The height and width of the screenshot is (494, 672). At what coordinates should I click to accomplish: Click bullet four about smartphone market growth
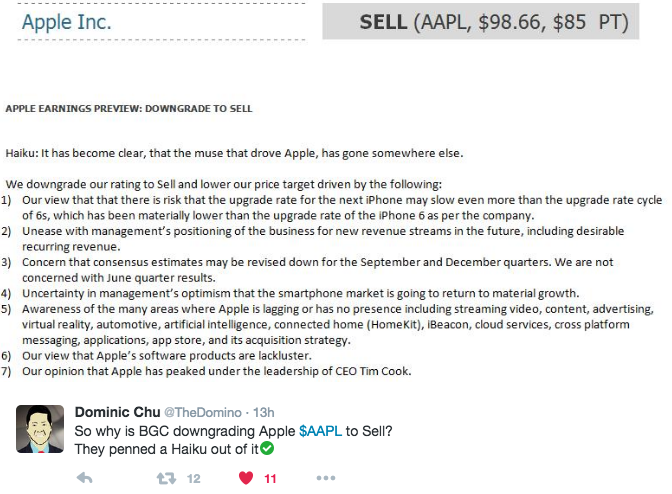[290, 293]
